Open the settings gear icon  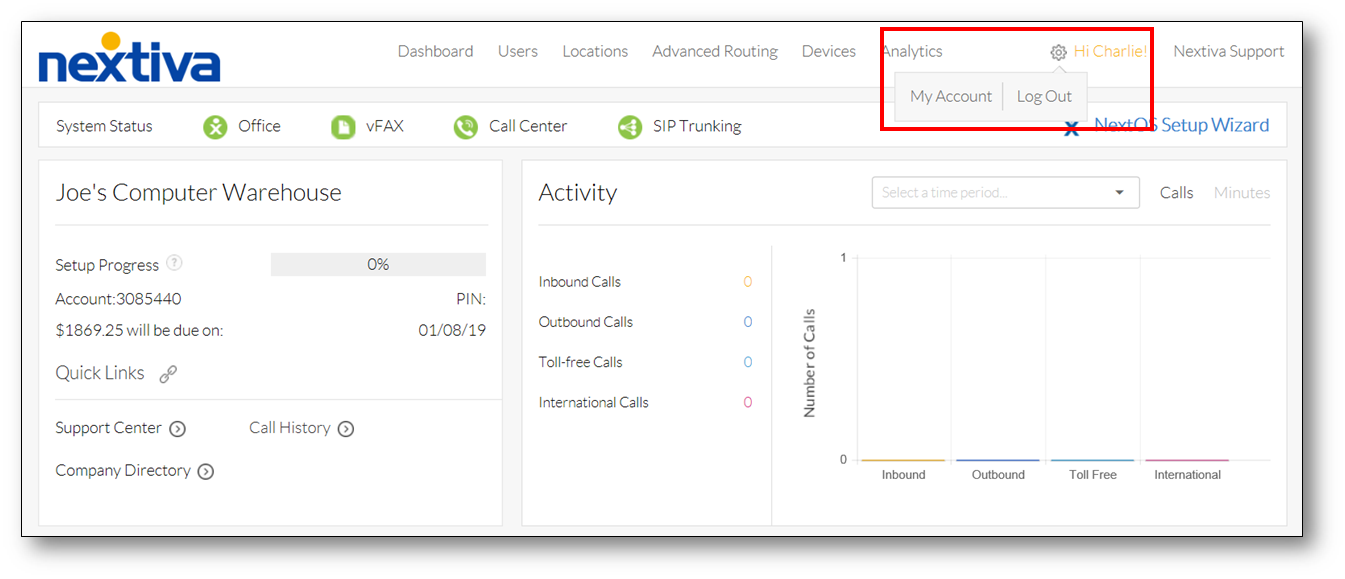1059,52
